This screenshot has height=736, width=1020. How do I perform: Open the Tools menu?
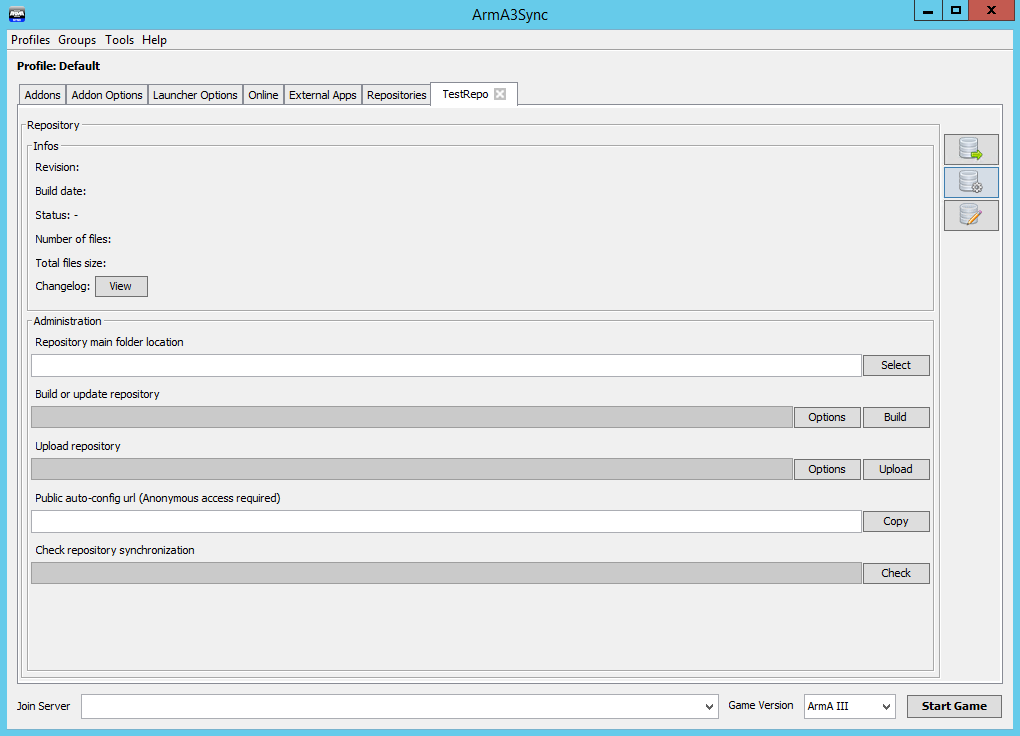119,40
